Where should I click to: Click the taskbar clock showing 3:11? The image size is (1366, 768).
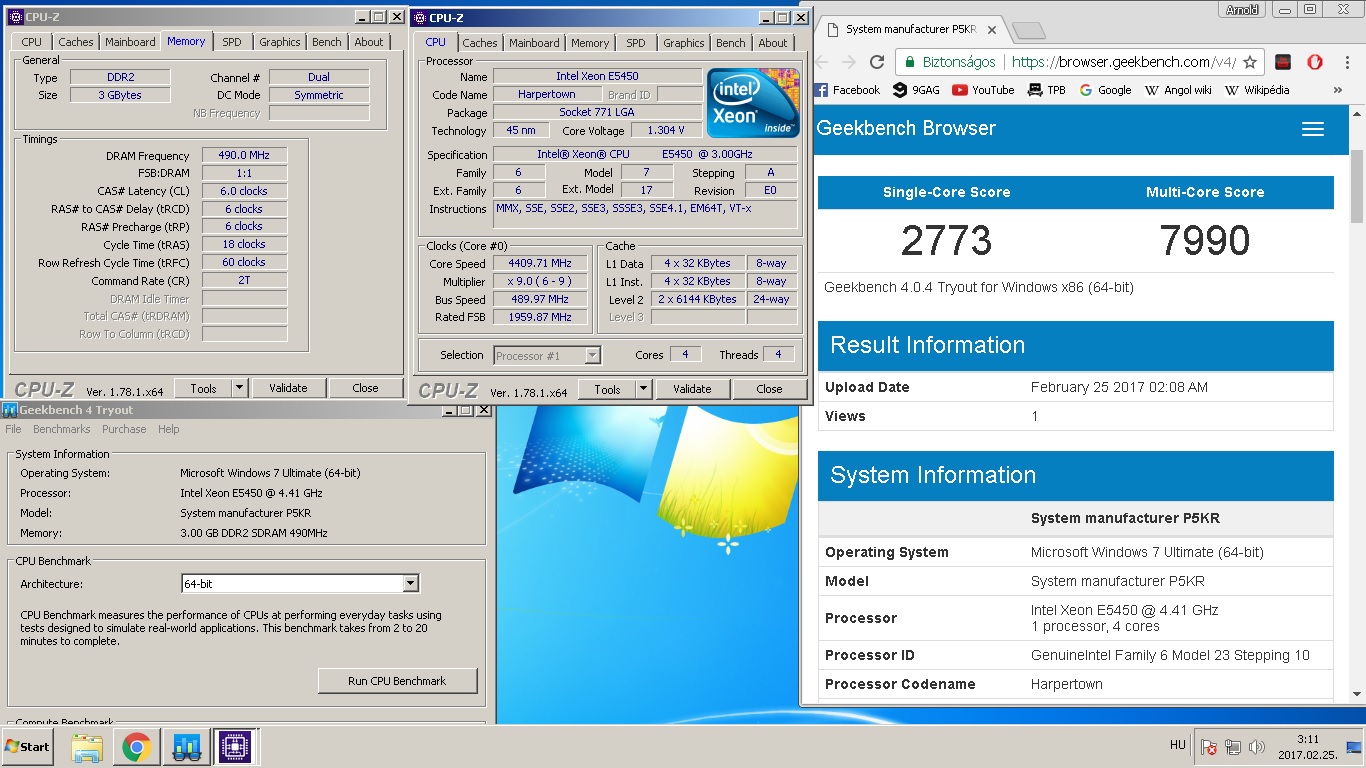[x=1307, y=747]
